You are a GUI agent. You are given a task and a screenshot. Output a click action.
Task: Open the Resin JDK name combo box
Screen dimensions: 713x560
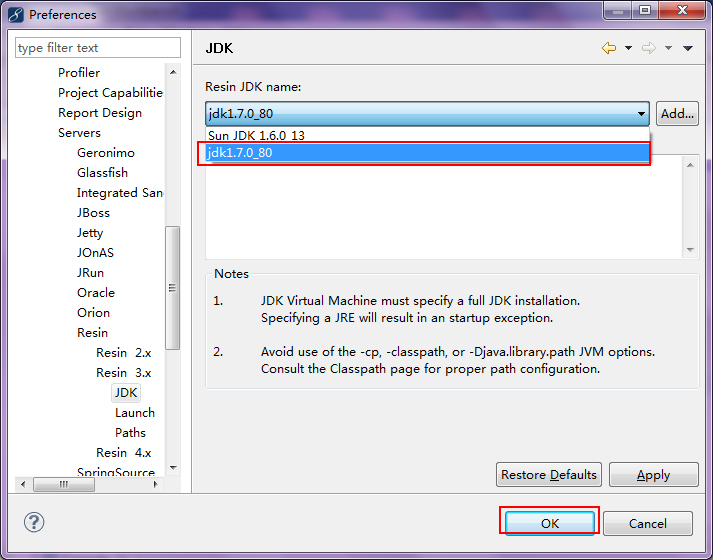[x=427, y=114]
